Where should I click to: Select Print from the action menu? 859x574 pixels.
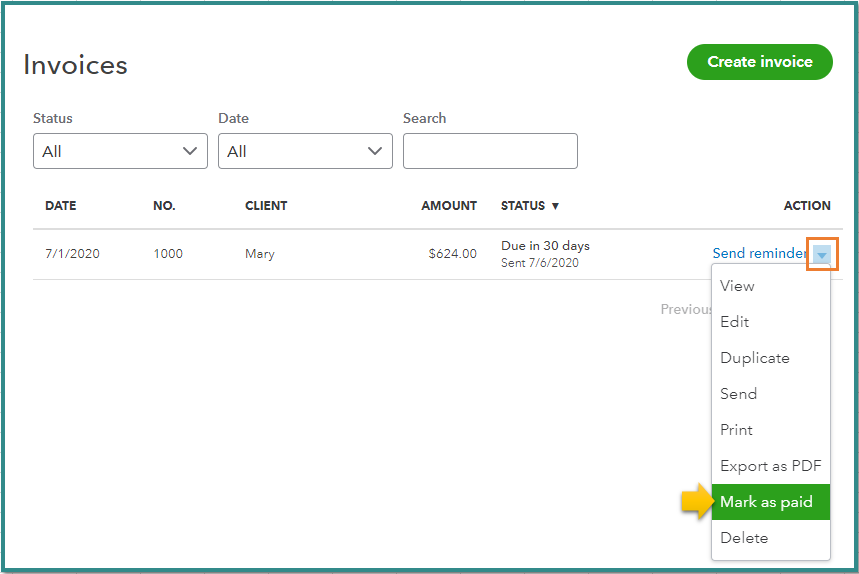(737, 430)
